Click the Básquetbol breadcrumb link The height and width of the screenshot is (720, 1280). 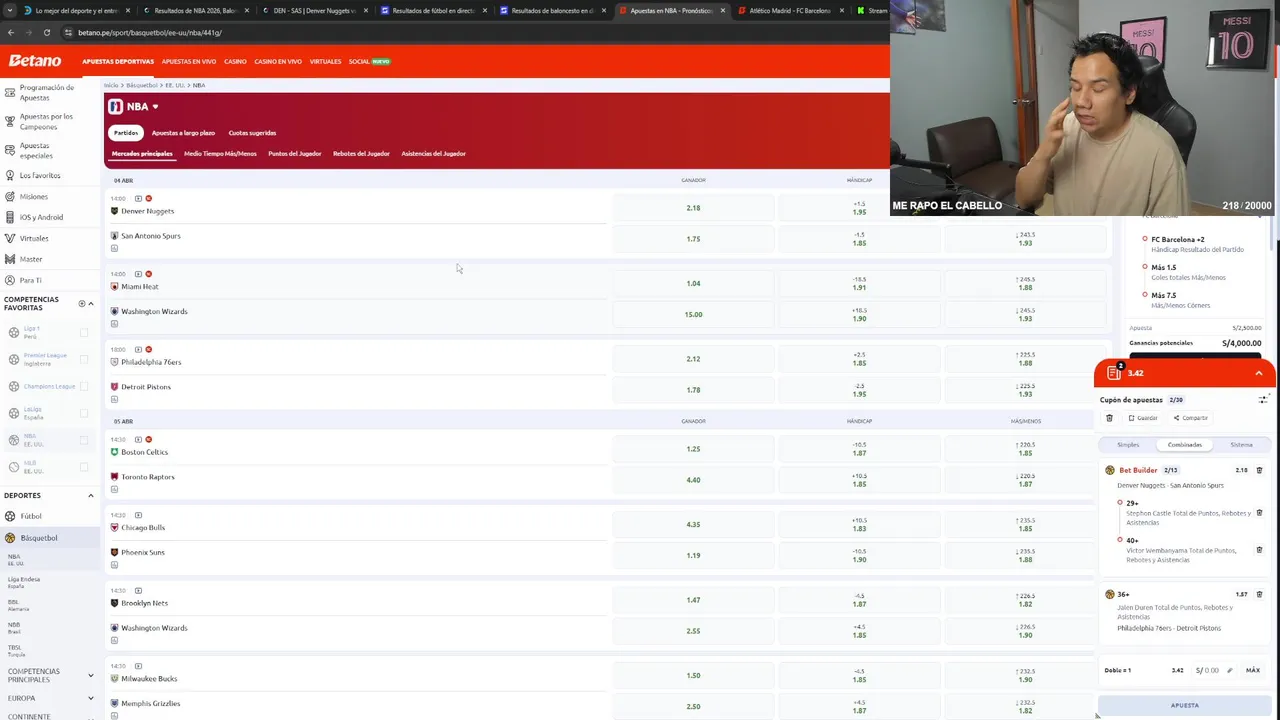(142, 85)
